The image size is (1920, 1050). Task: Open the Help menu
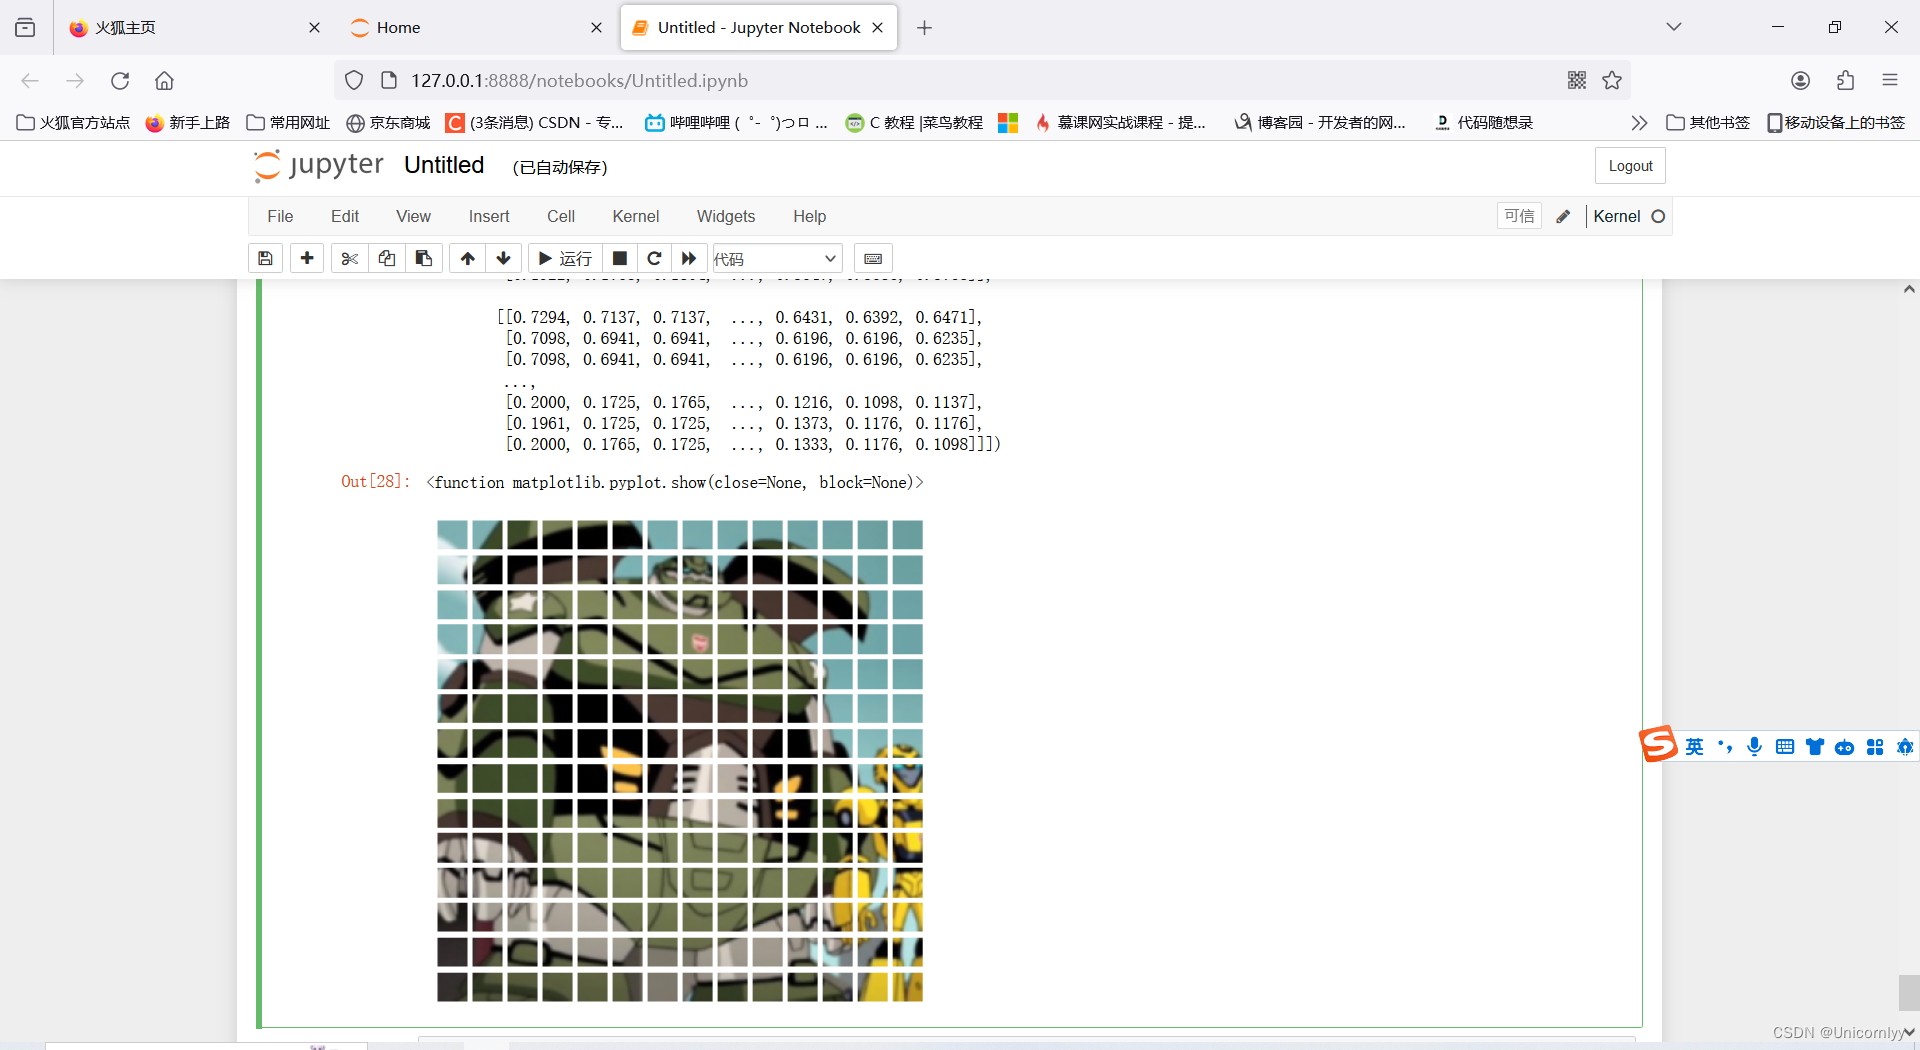point(810,216)
